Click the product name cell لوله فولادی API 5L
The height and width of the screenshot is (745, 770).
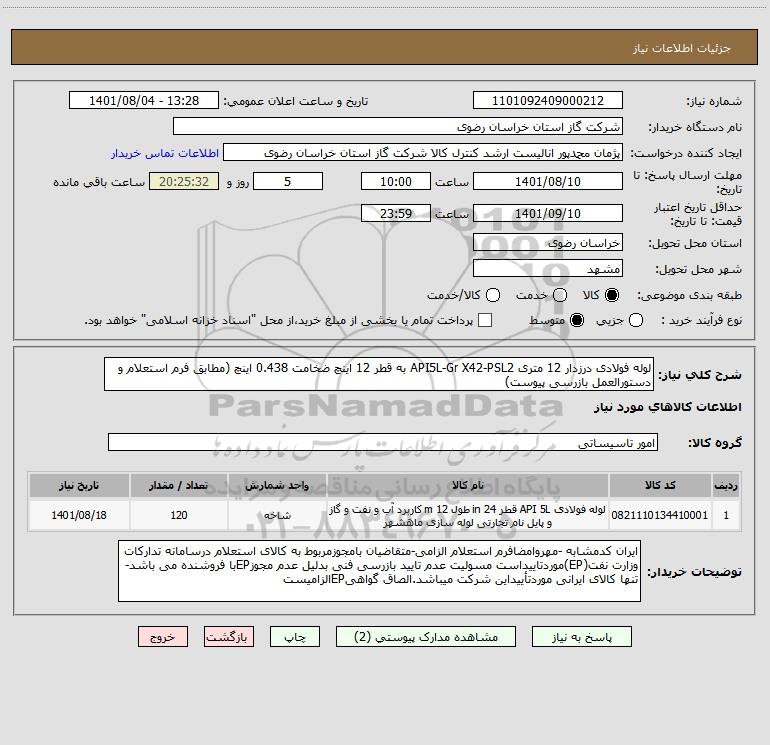pyautogui.click(x=468, y=515)
